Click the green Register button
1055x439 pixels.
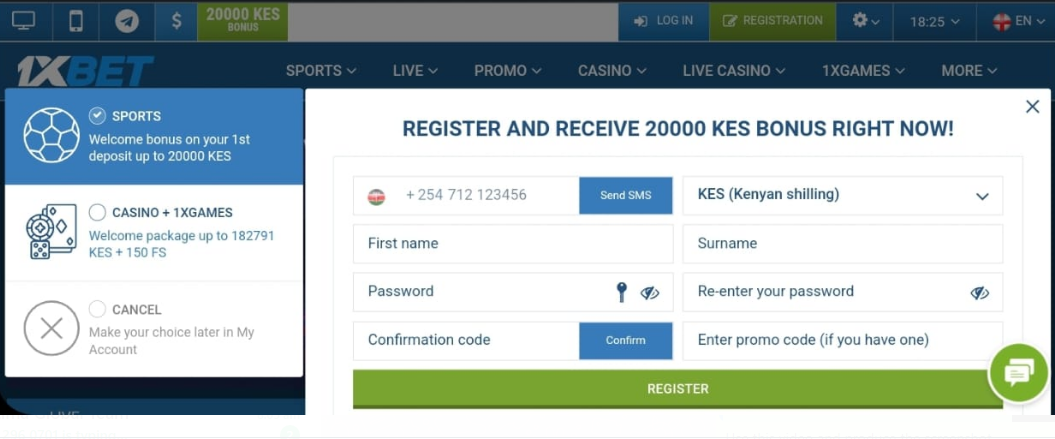coord(677,388)
